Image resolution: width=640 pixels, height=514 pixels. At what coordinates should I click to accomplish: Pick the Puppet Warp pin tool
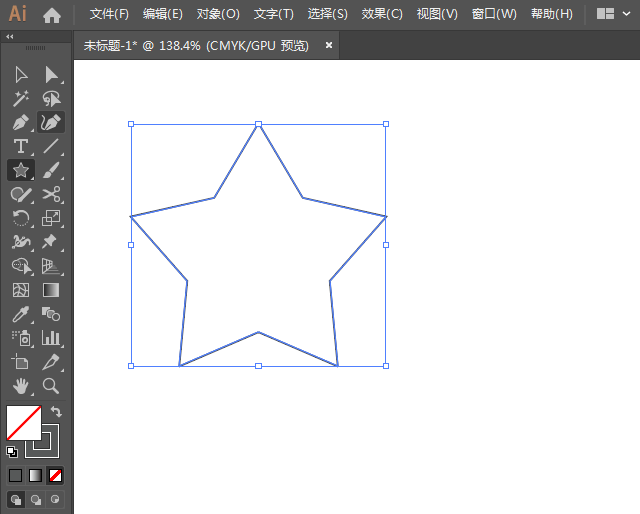click(x=50, y=241)
